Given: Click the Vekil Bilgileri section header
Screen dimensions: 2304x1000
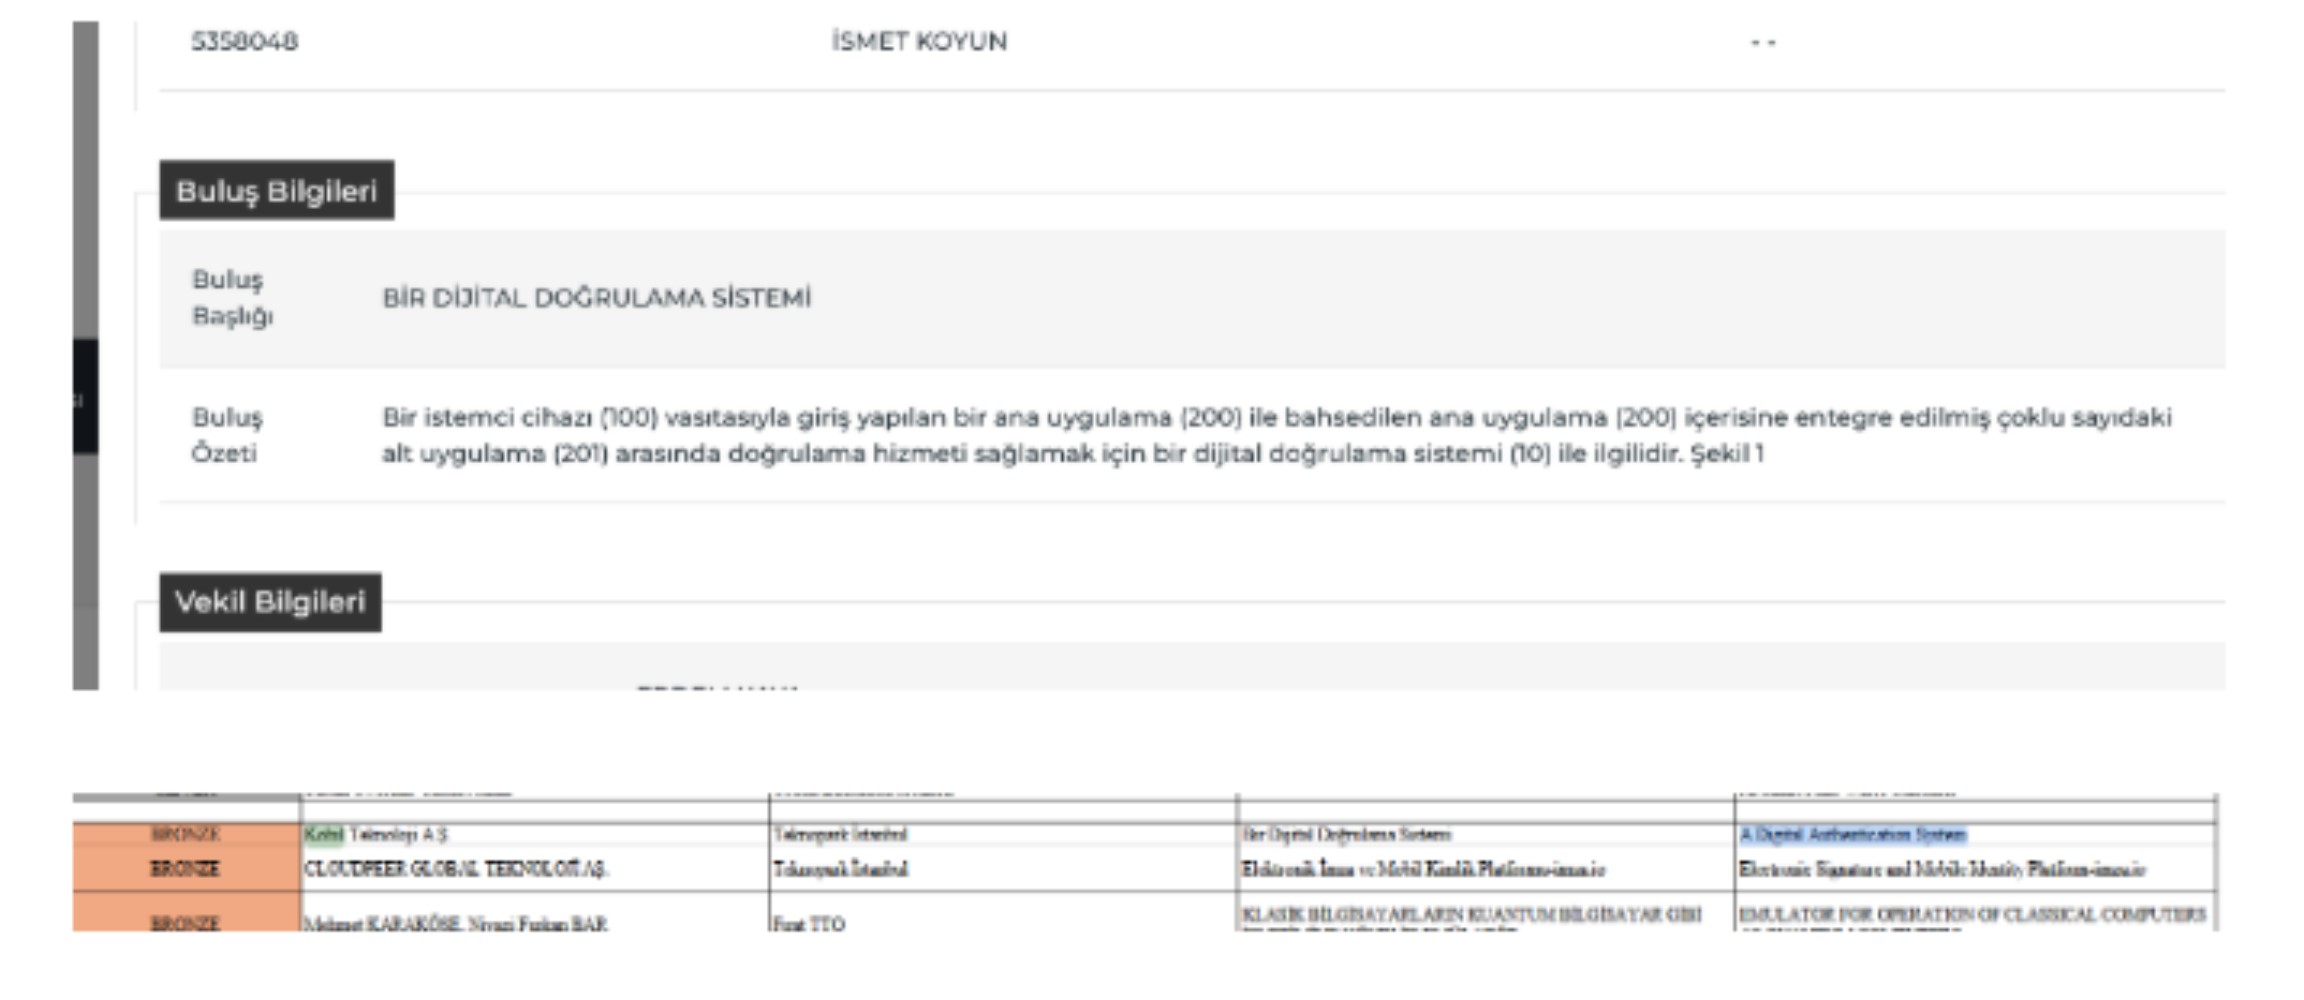Looking at the screenshot, I should 270,602.
